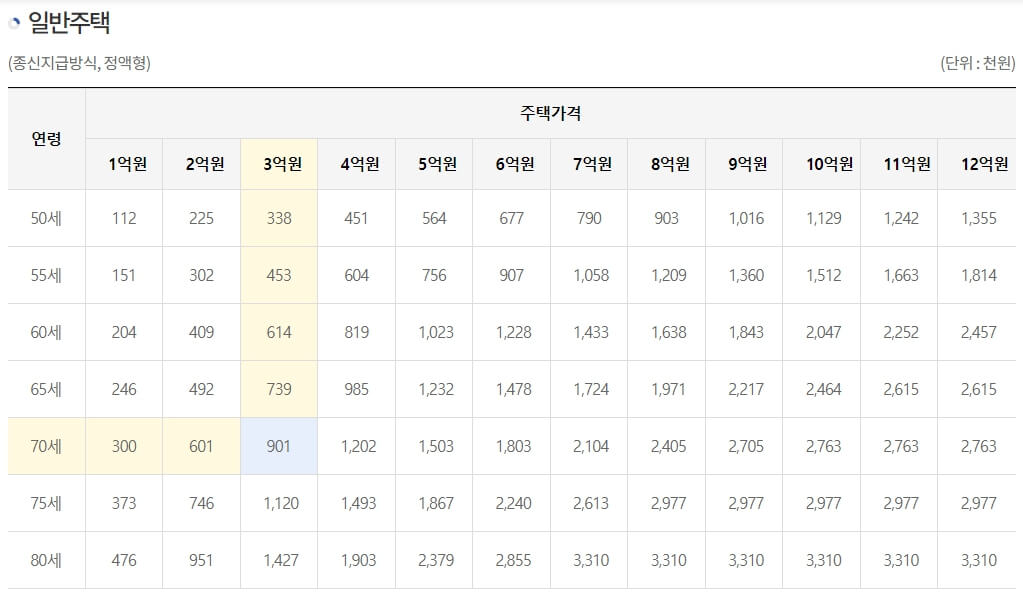Screen dimensions: 1023x595
Task: Click the (단위 : 천원) unit label
Action: pyautogui.click(x=980, y=60)
